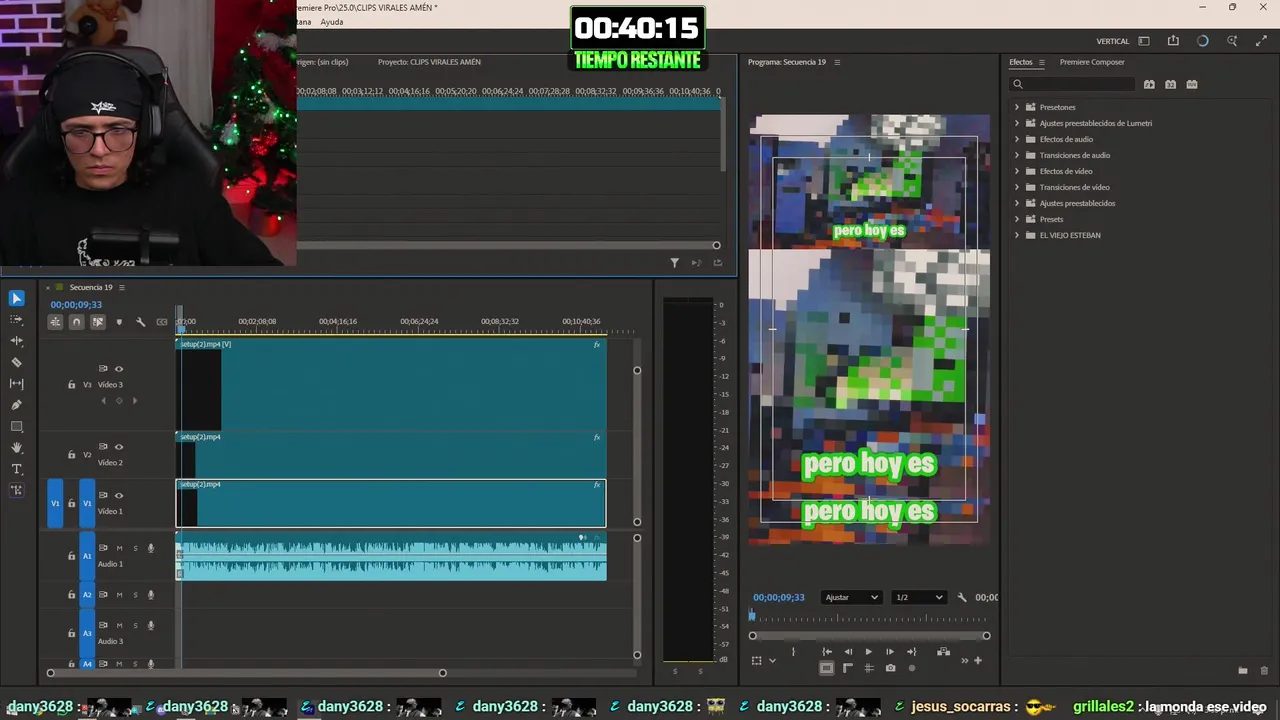
Task: Step forward one frame in Program Monitor
Action: (889, 651)
